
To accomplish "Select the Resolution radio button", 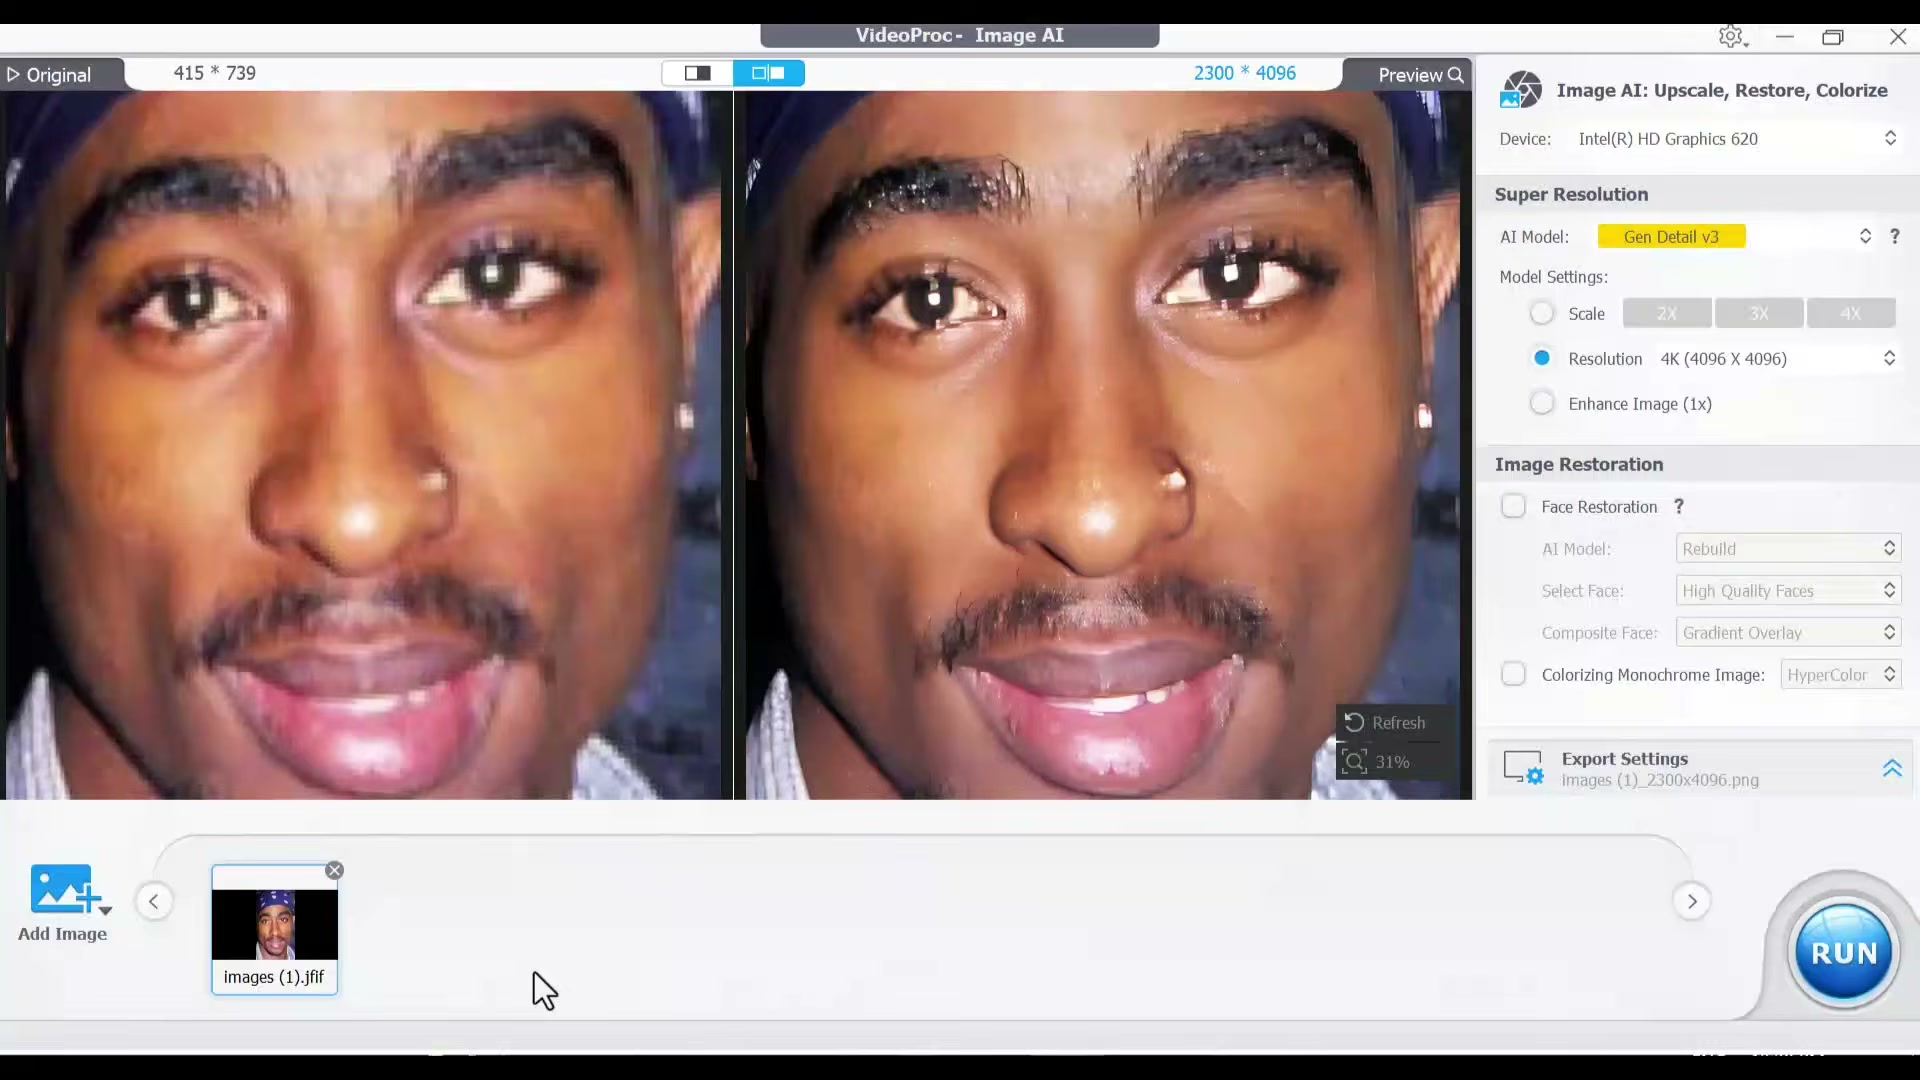I will click(x=1542, y=358).
